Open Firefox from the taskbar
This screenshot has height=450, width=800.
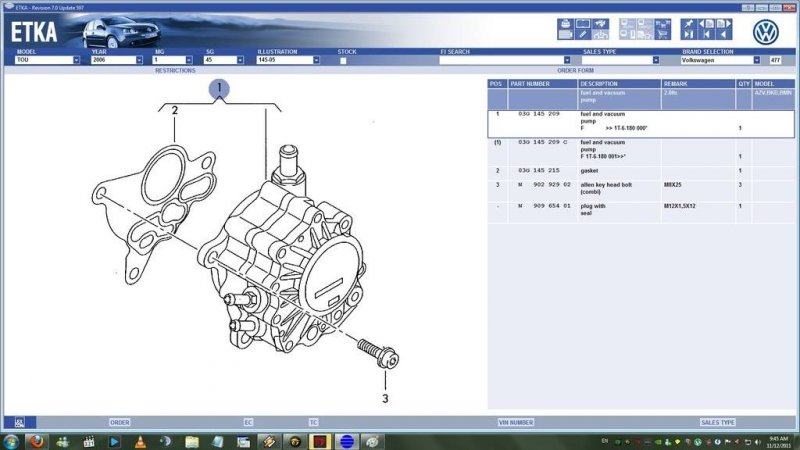35,440
